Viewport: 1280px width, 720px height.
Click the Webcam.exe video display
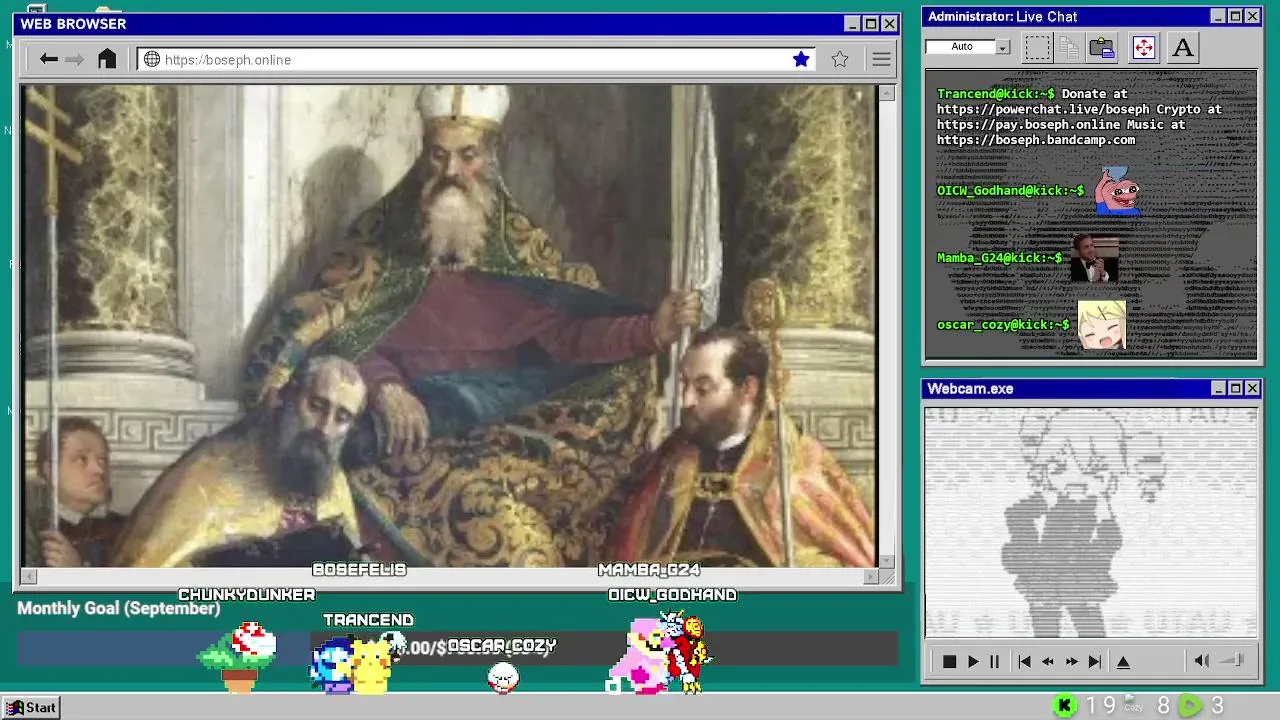[1091, 521]
